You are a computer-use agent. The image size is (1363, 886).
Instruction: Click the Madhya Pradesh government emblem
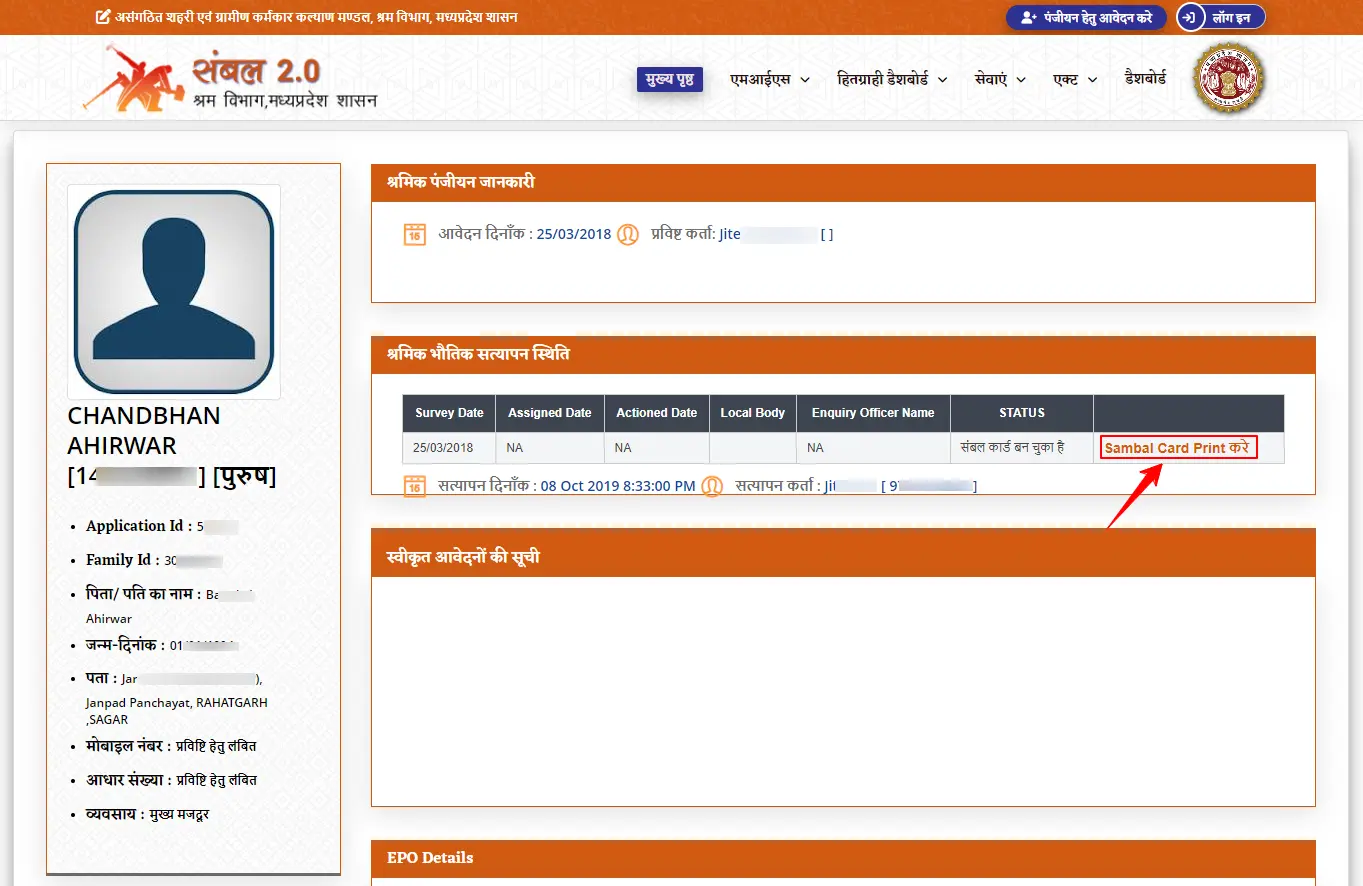tap(1229, 78)
